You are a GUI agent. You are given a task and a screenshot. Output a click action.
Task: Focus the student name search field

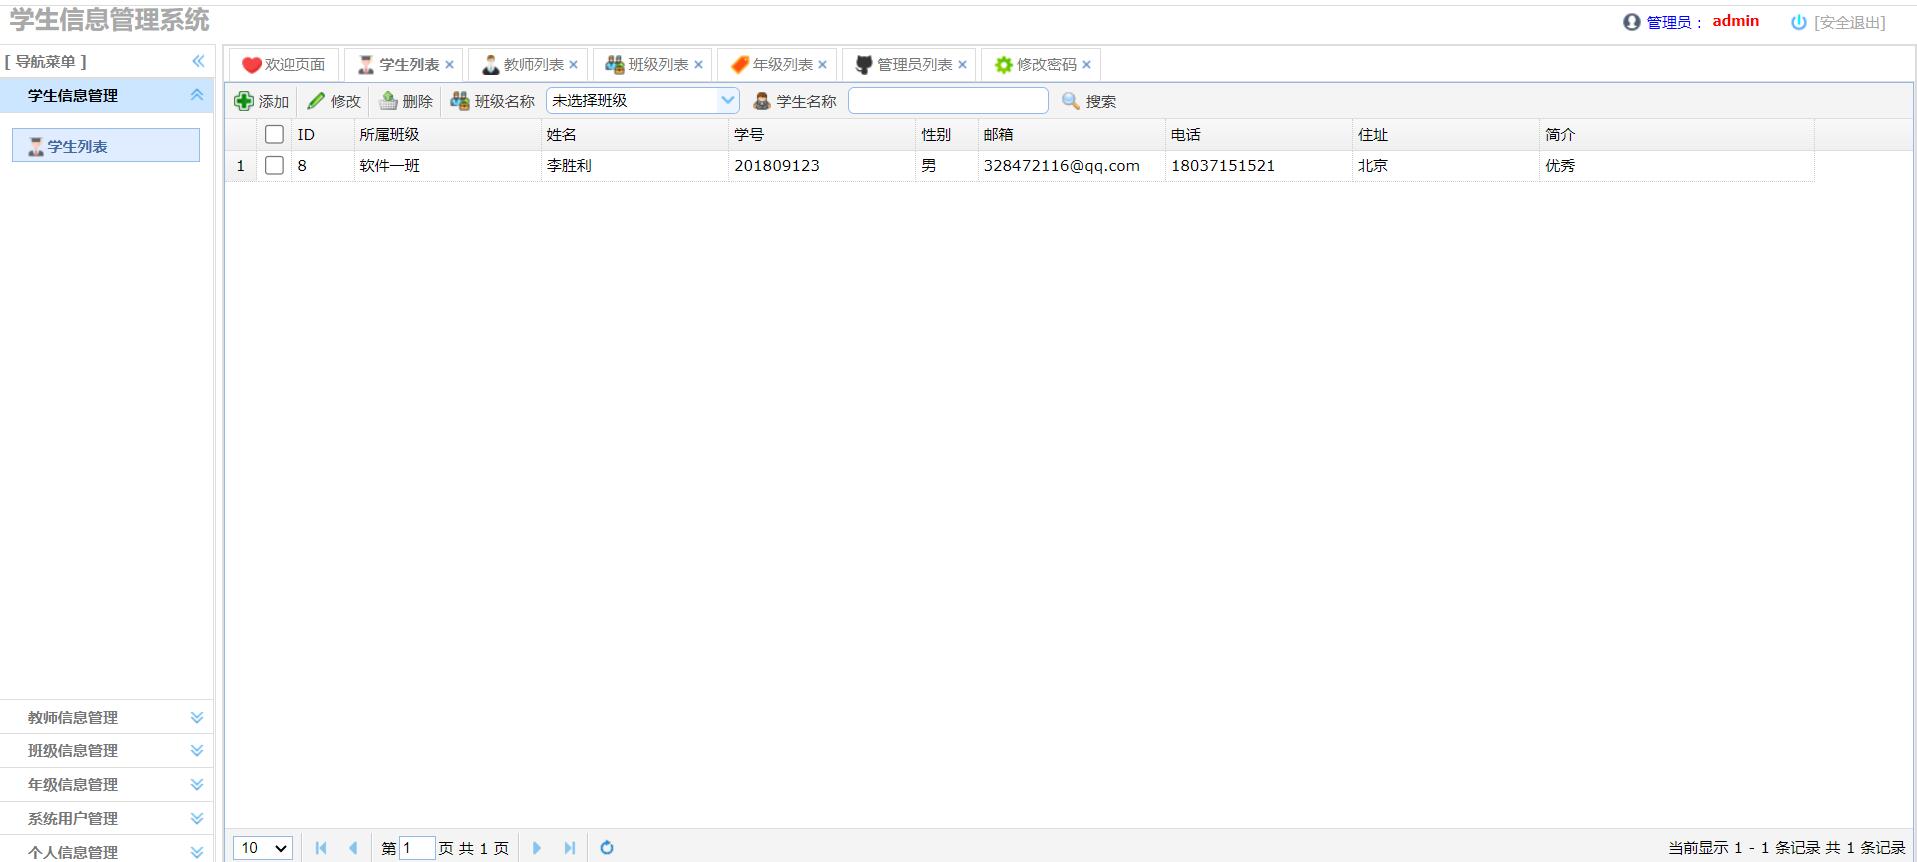click(948, 101)
